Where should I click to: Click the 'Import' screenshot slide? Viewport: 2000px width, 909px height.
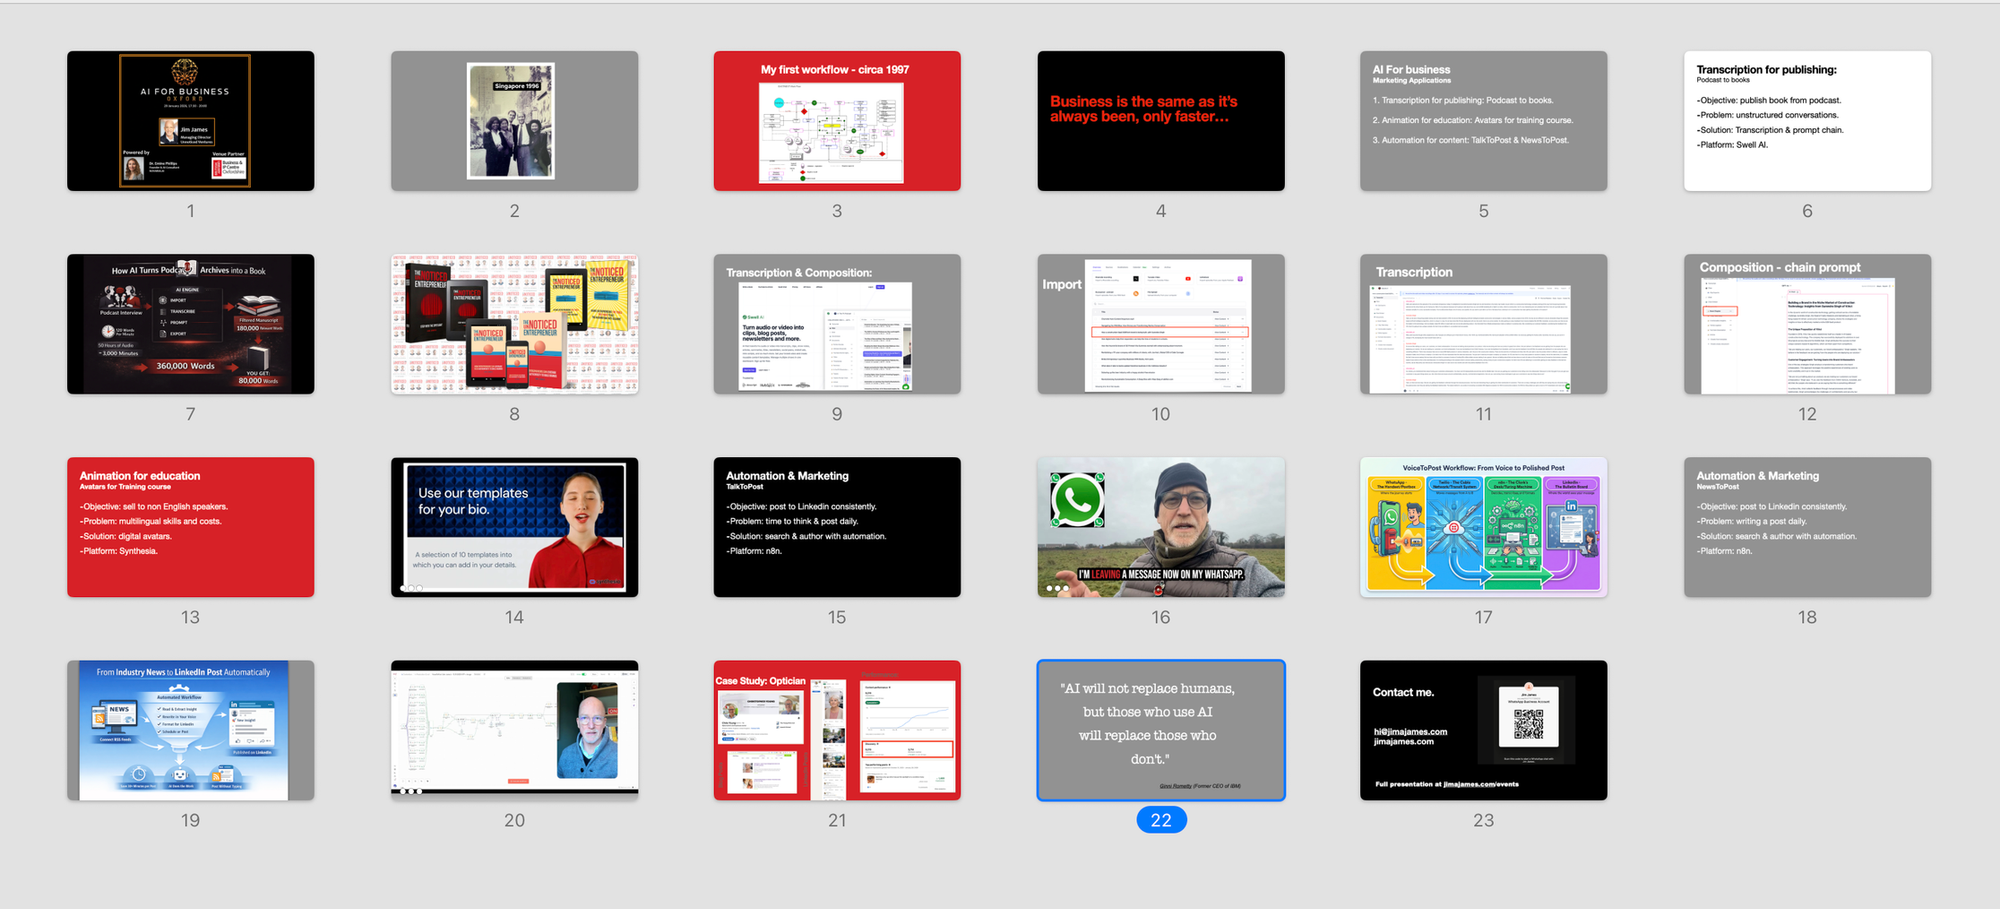(1160, 324)
